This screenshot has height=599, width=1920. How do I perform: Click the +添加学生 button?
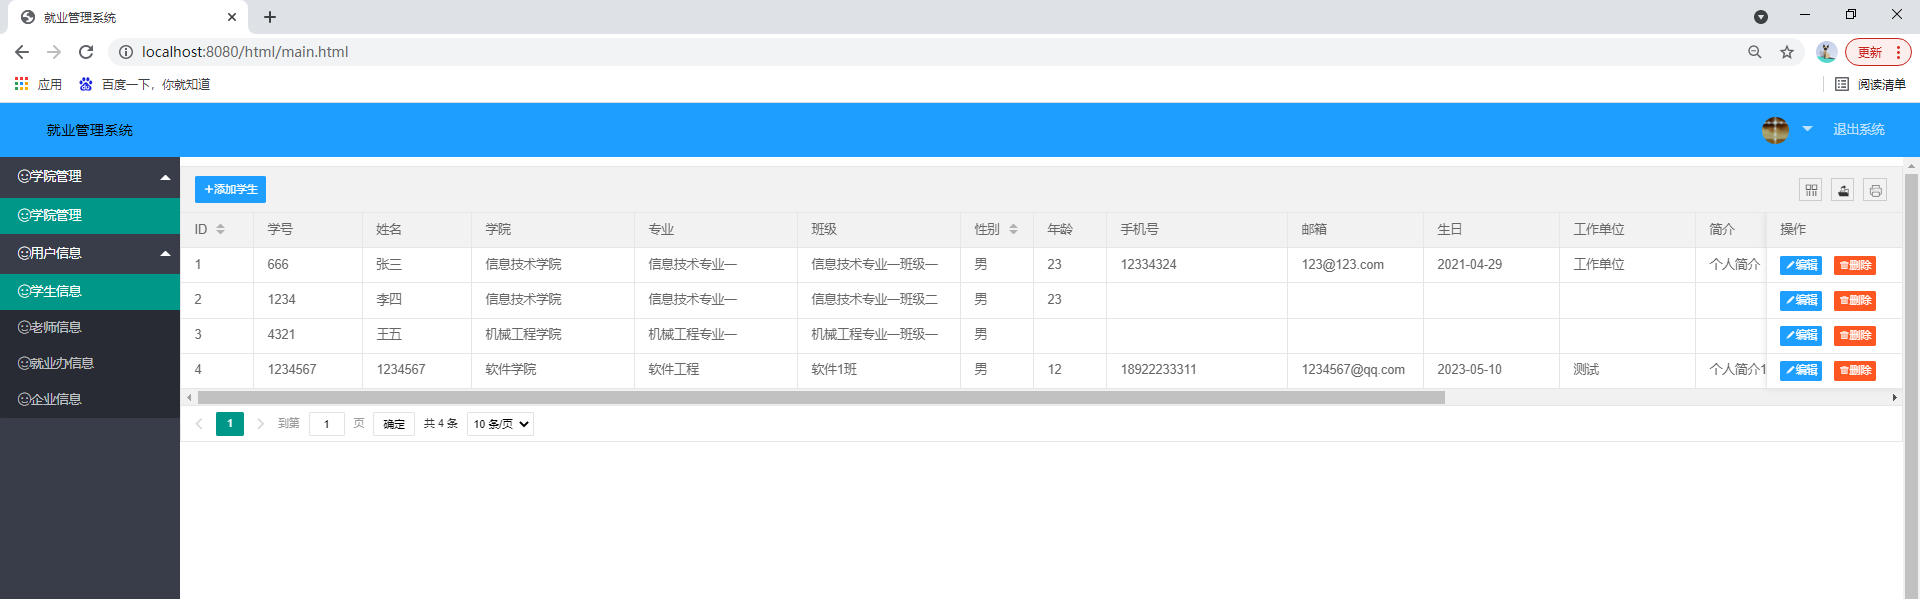pyautogui.click(x=230, y=189)
